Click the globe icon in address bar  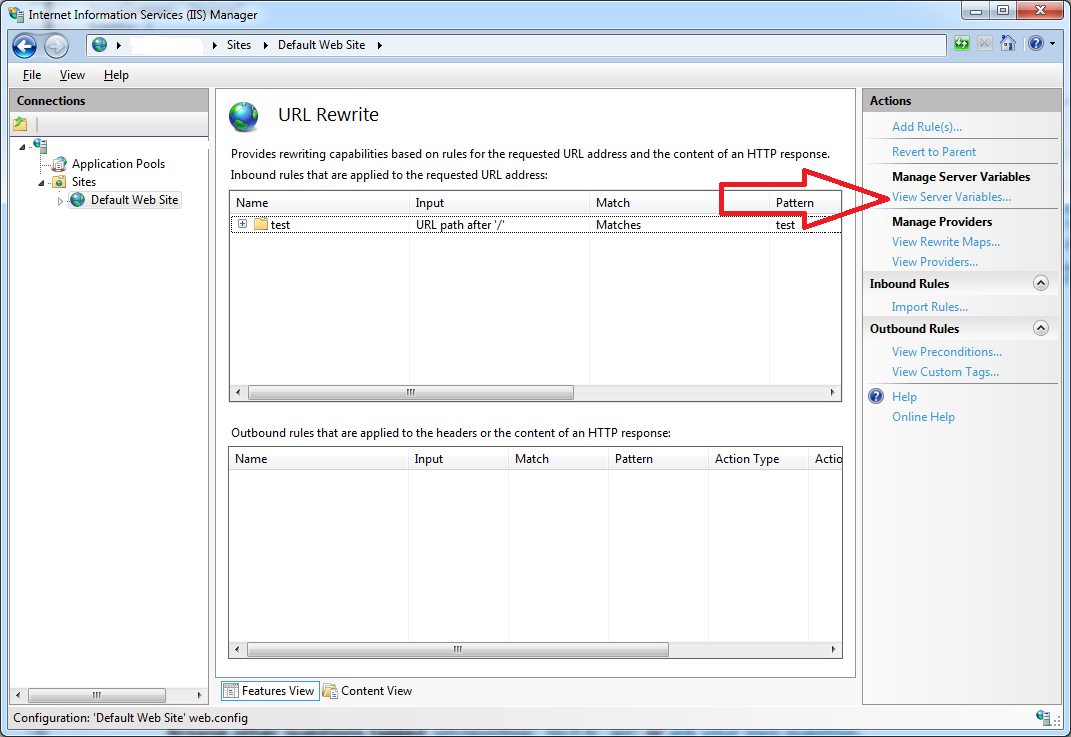(100, 45)
